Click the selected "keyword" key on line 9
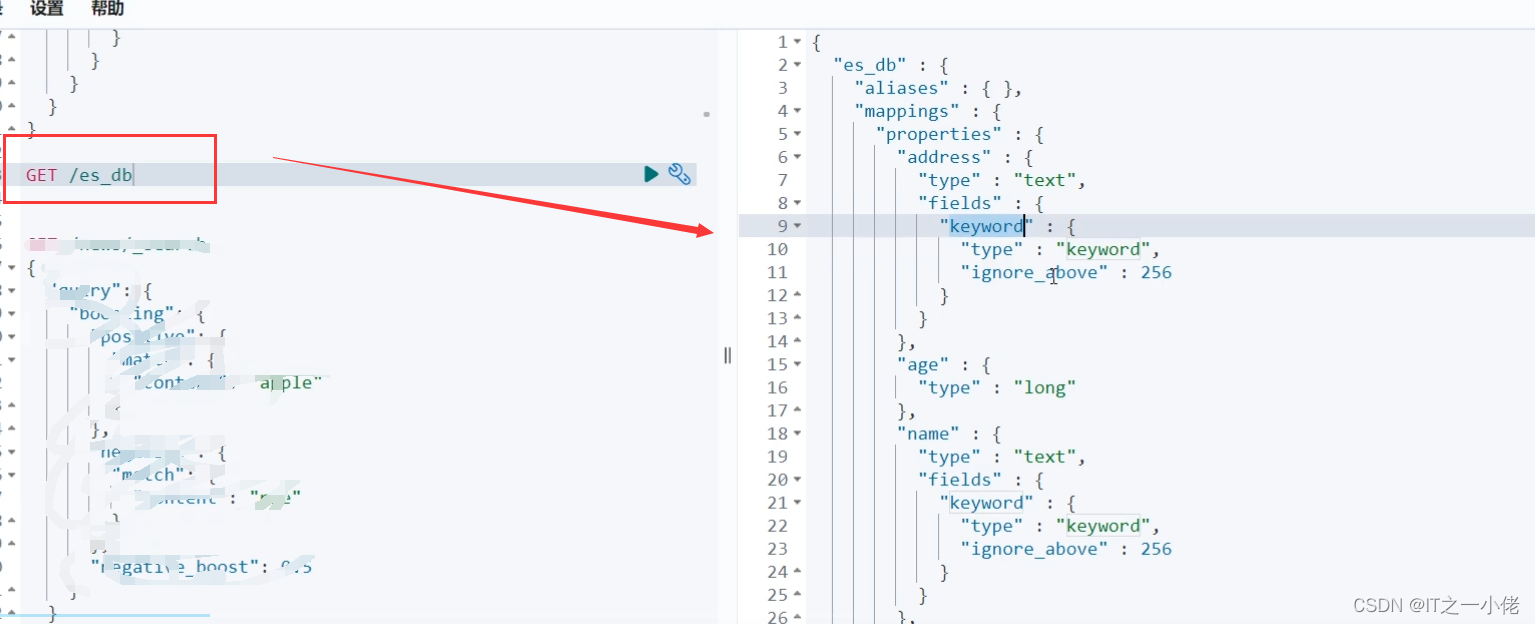This screenshot has height=624, width=1535. (x=986, y=226)
